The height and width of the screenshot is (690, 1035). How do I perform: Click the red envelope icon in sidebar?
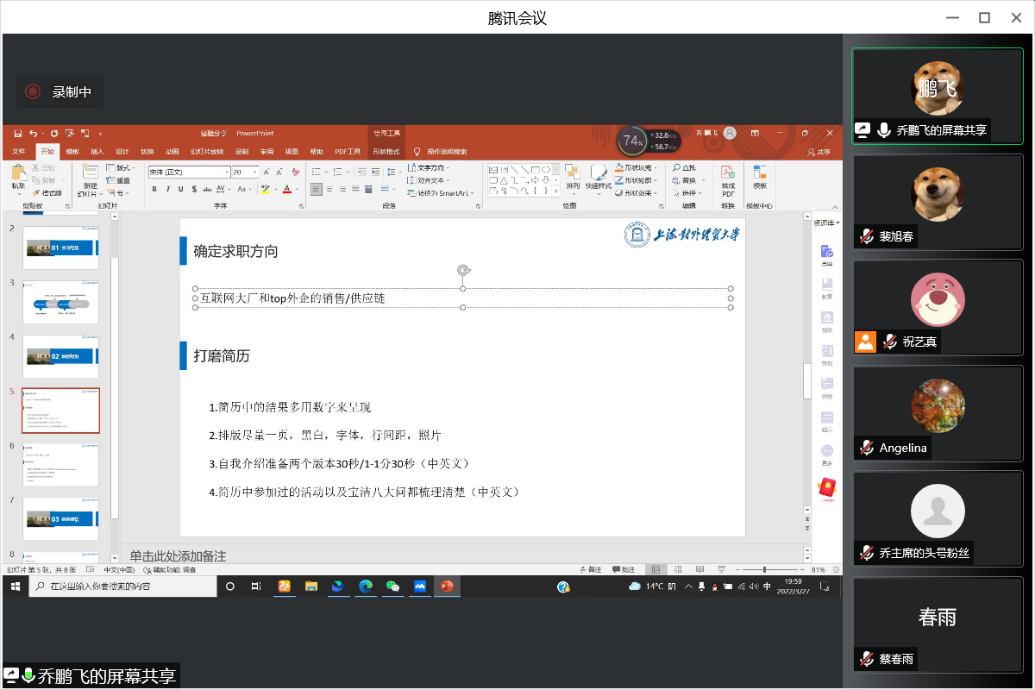tap(827, 487)
